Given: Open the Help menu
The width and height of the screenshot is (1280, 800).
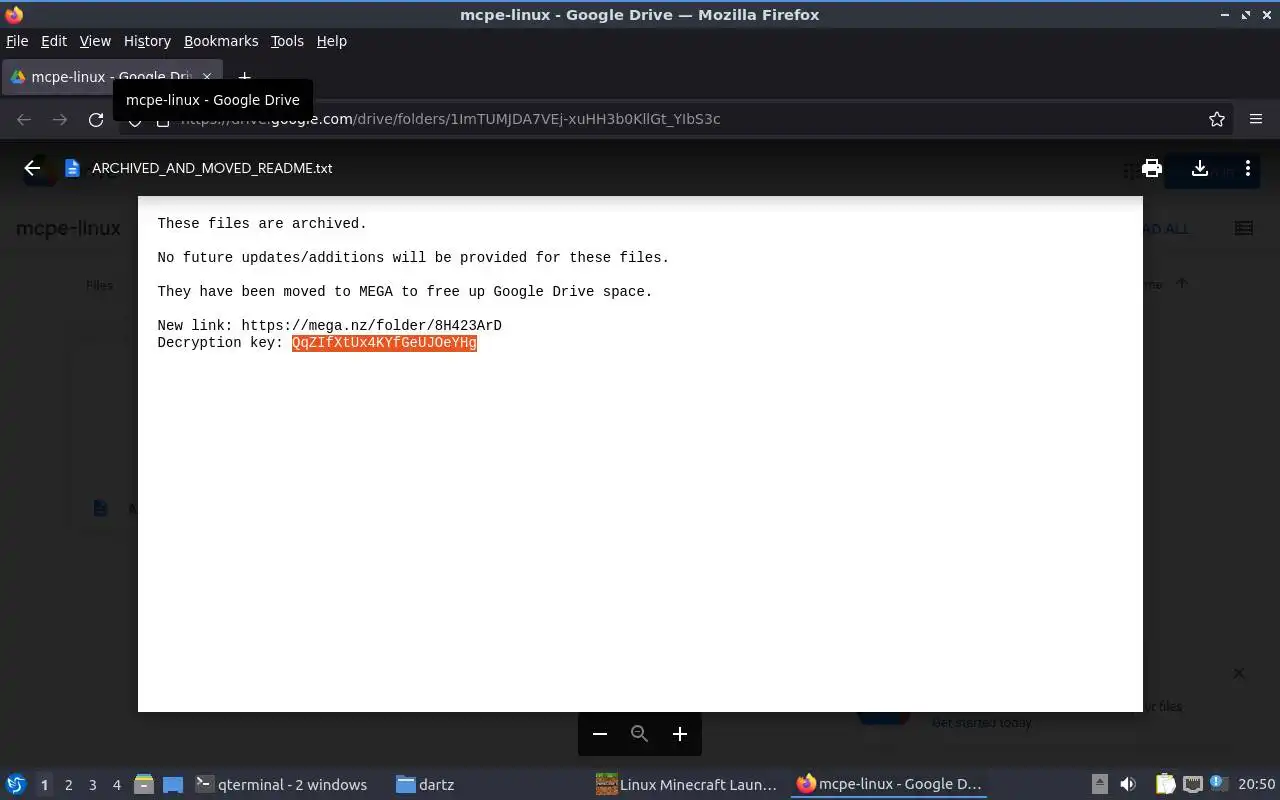Looking at the screenshot, I should pos(331,41).
